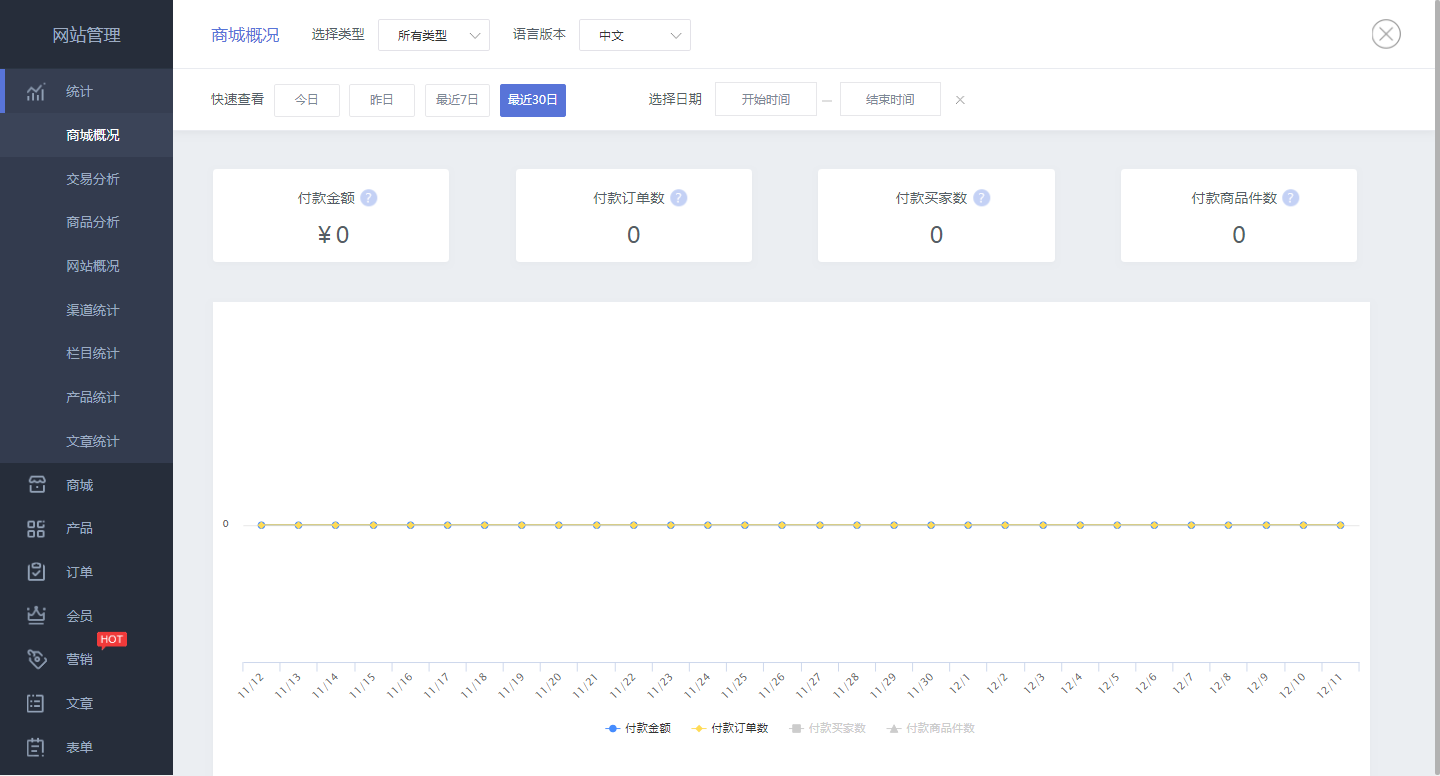This screenshot has width=1440, height=776.
Task: Click the 订单 clipboard icon in the sidebar
Action: (36, 572)
